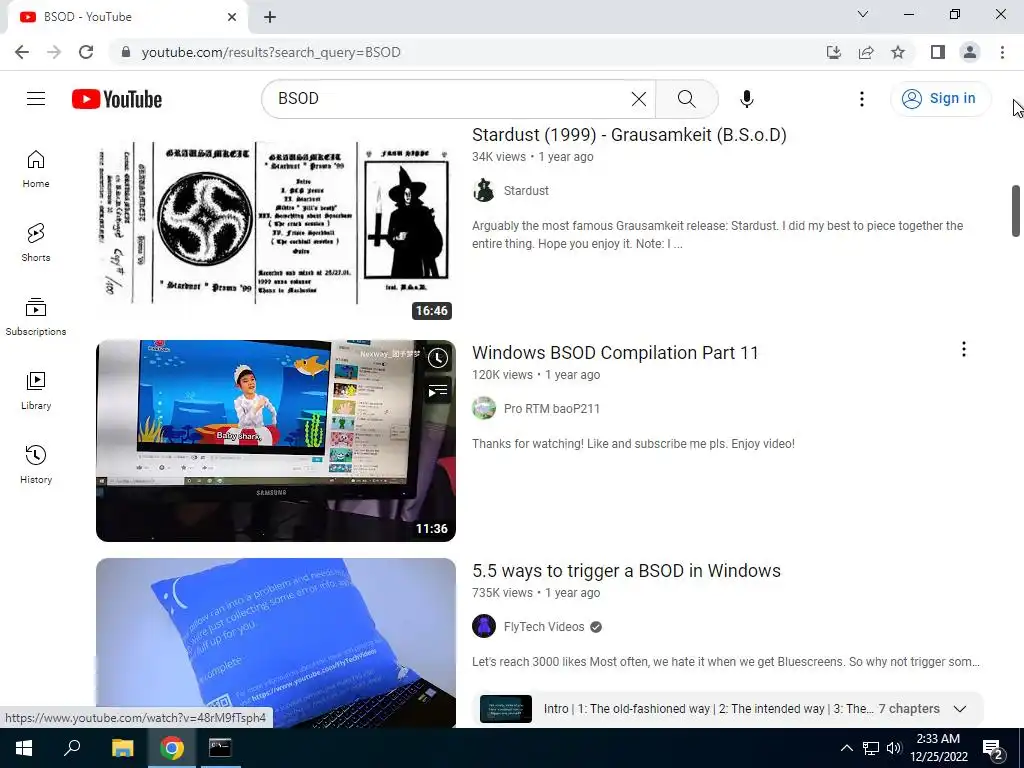
Task: Open 5.5 ways to trigger a BSOD title
Action: [x=626, y=571]
